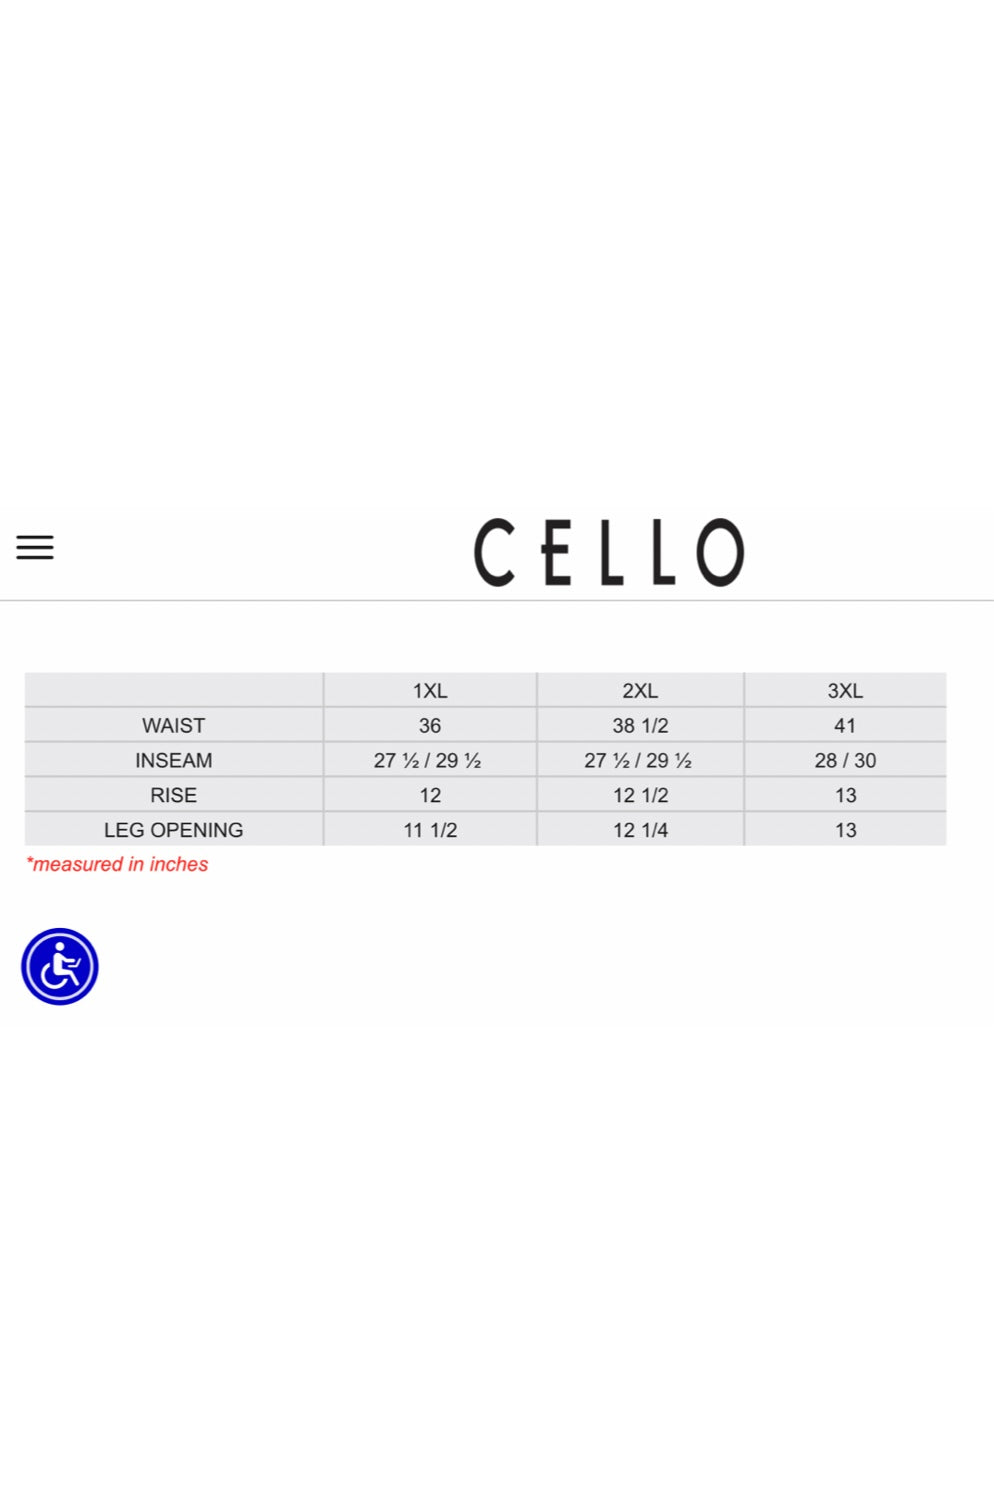Click the LEG OPENING row label

173,830
